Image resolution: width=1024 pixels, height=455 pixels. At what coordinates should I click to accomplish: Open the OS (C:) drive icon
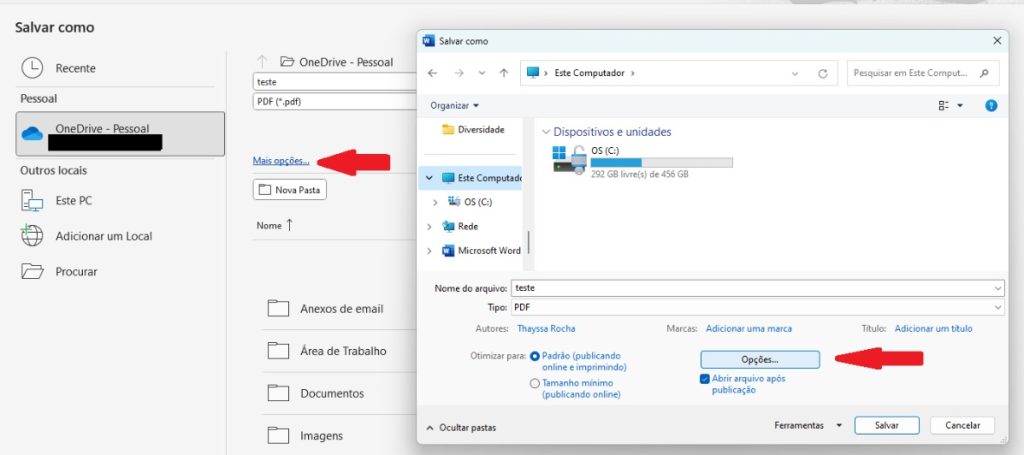click(570, 158)
